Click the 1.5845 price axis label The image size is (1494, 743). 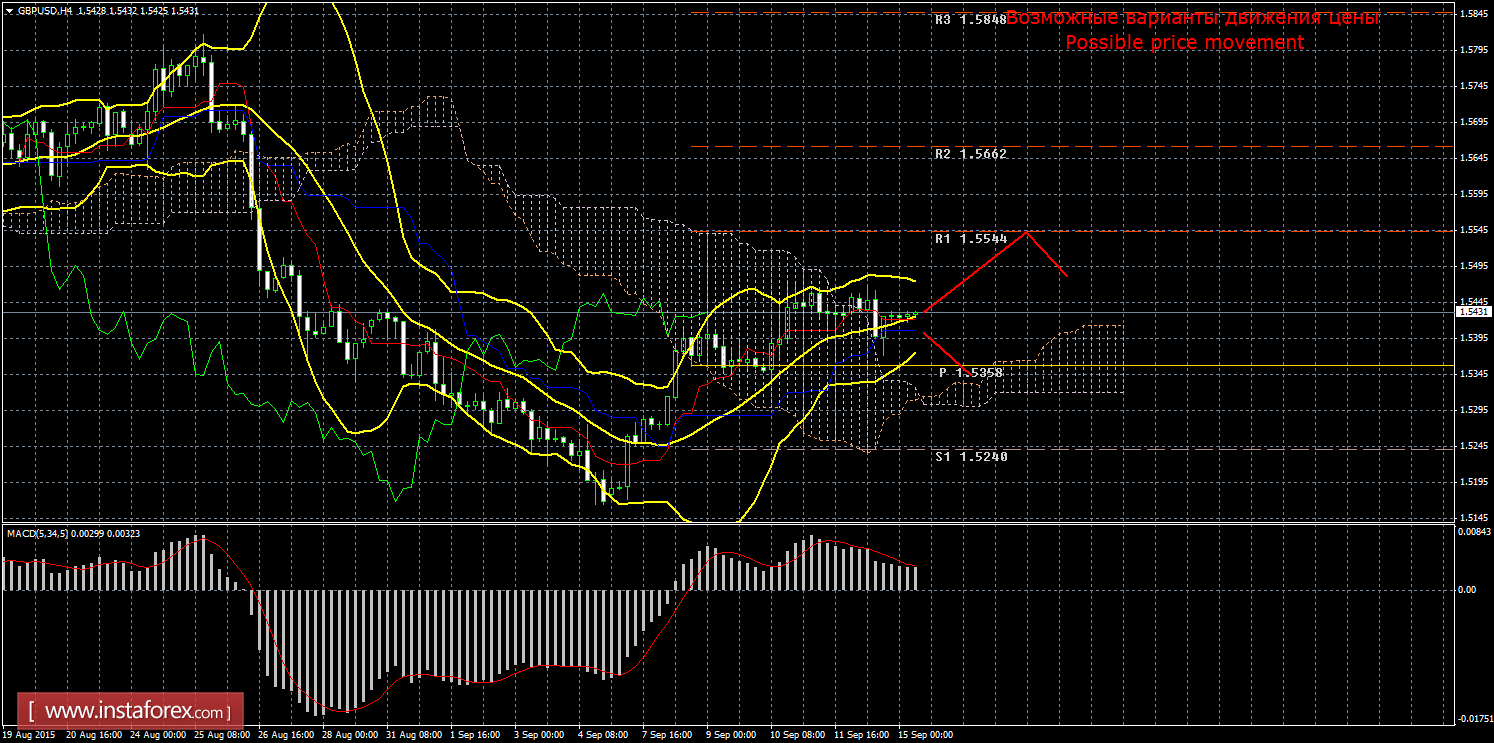coord(1475,14)
